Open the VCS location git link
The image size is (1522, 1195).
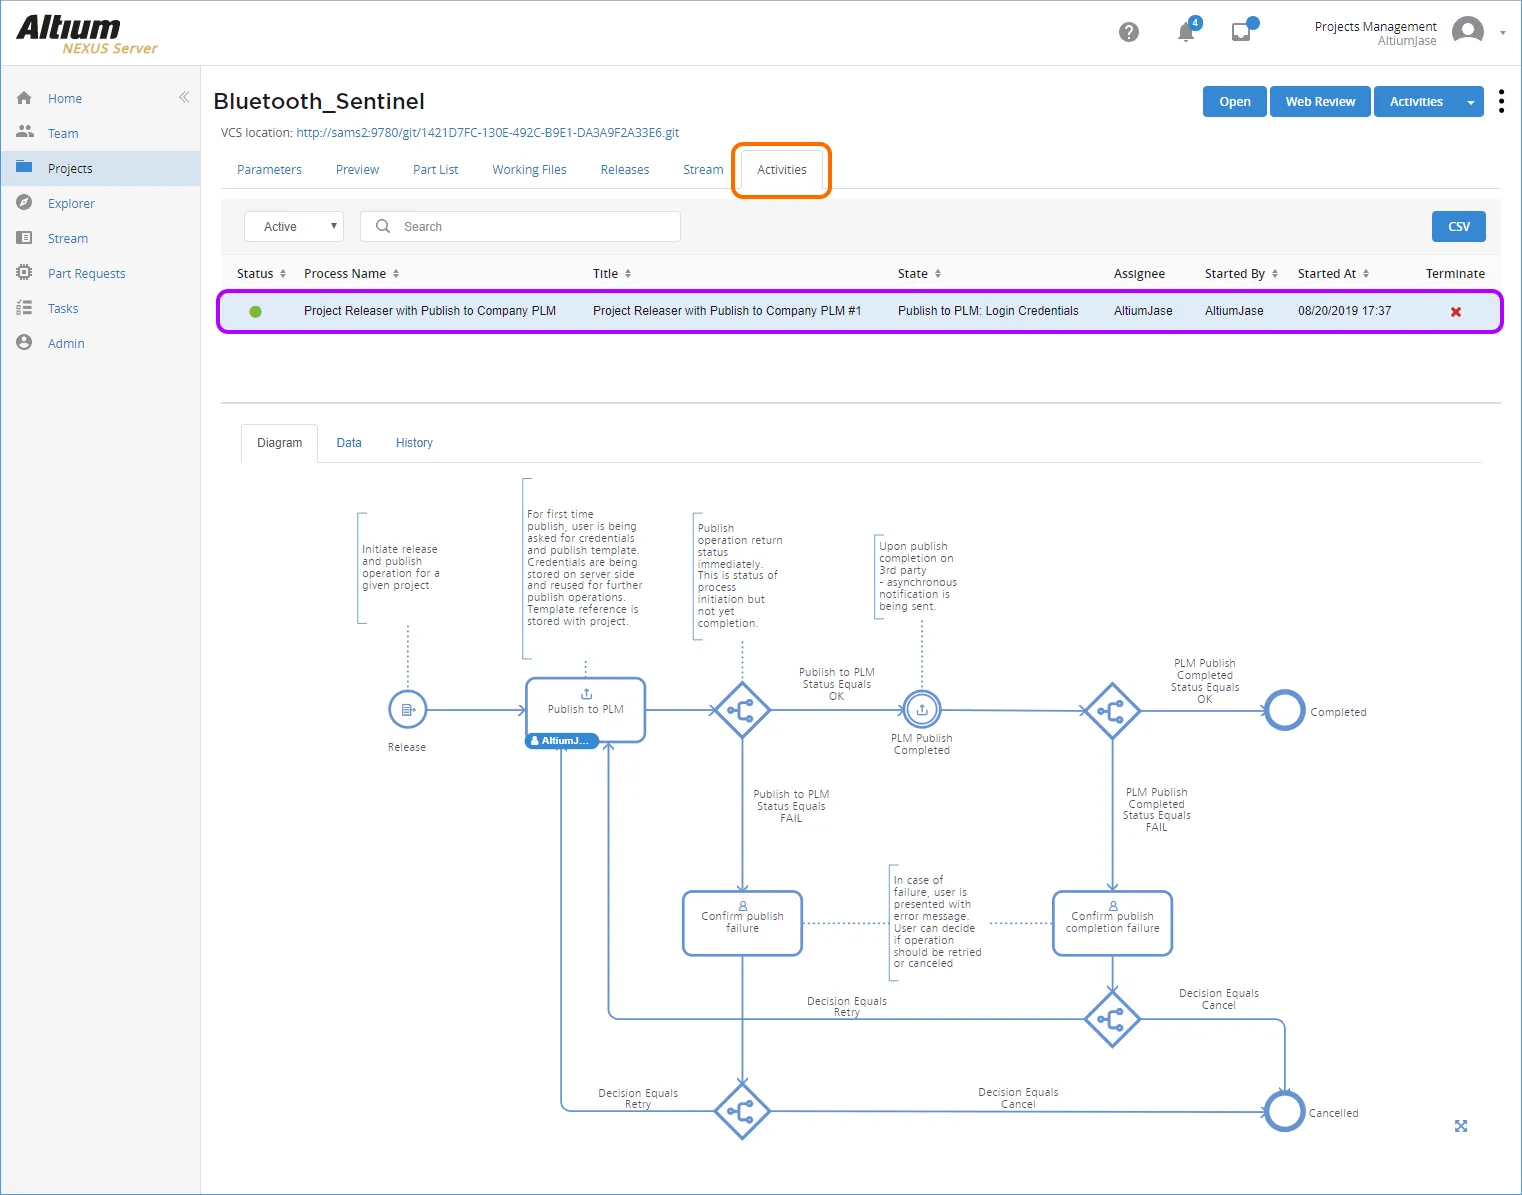click(488, 133)
